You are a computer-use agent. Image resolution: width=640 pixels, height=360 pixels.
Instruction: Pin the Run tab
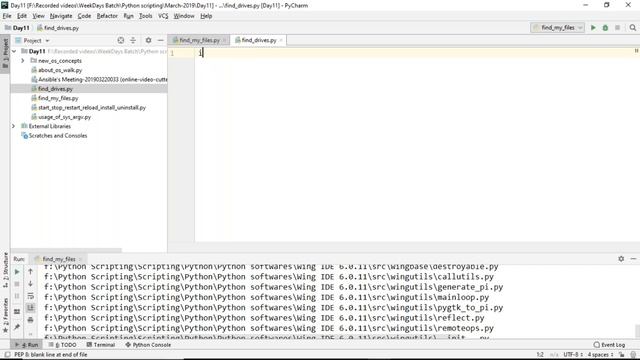point(17,327)
